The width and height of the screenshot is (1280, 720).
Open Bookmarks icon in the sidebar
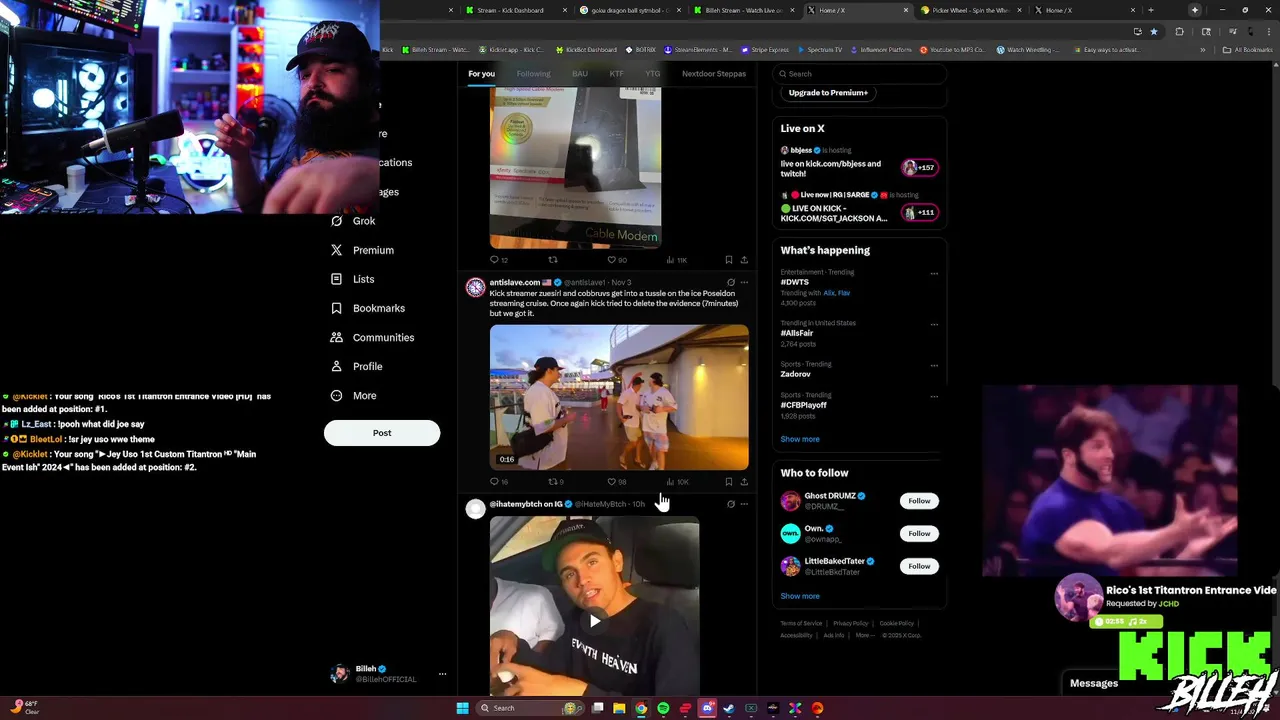[x=336, y=308]
